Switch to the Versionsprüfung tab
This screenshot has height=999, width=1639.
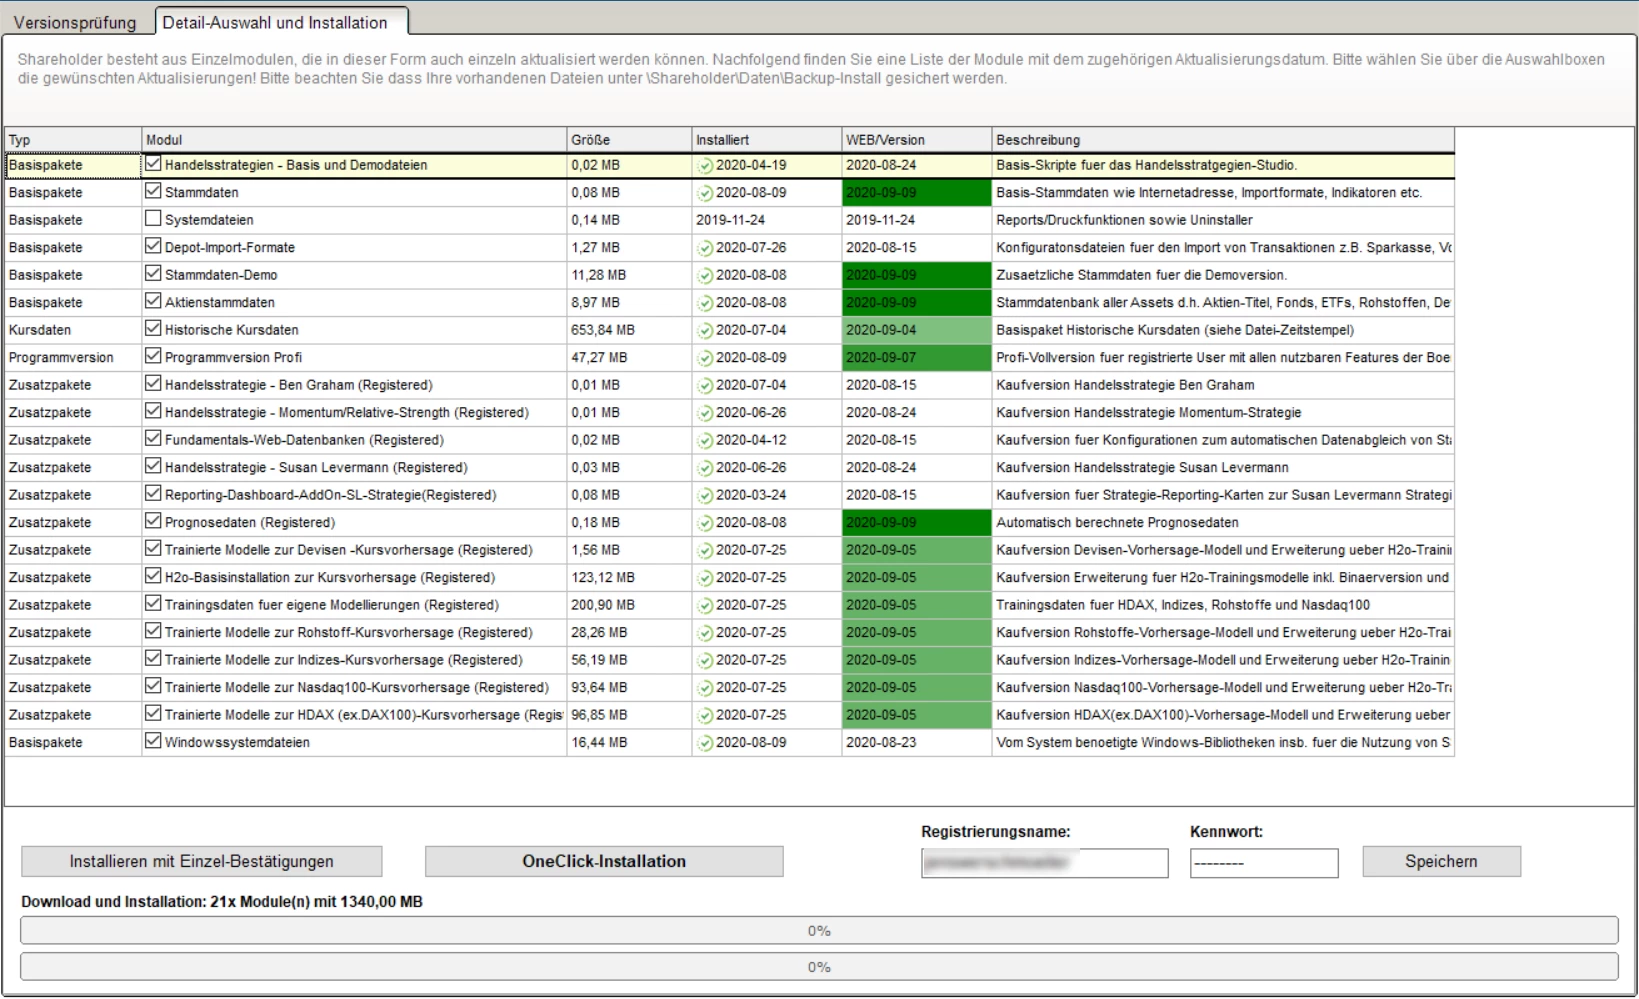75,22
